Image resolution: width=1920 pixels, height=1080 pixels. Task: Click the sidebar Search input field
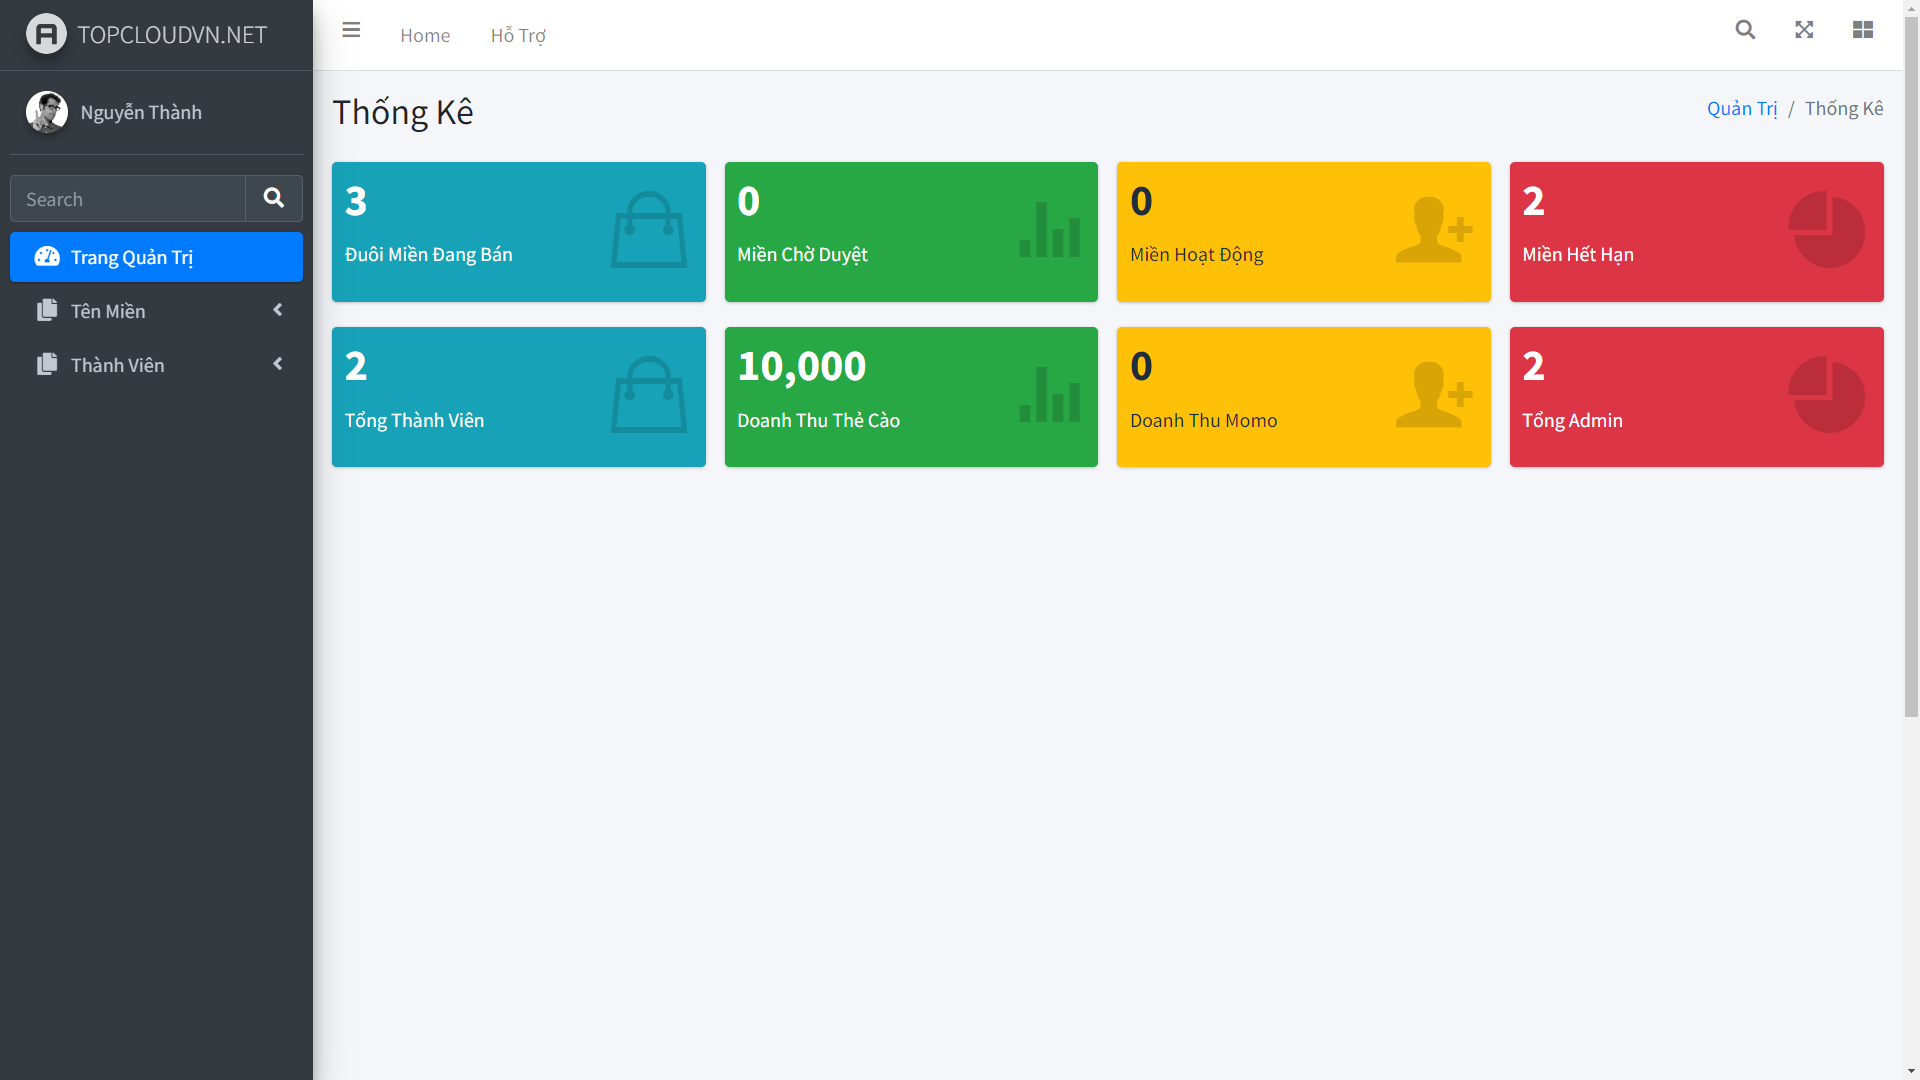click(128, 199)
